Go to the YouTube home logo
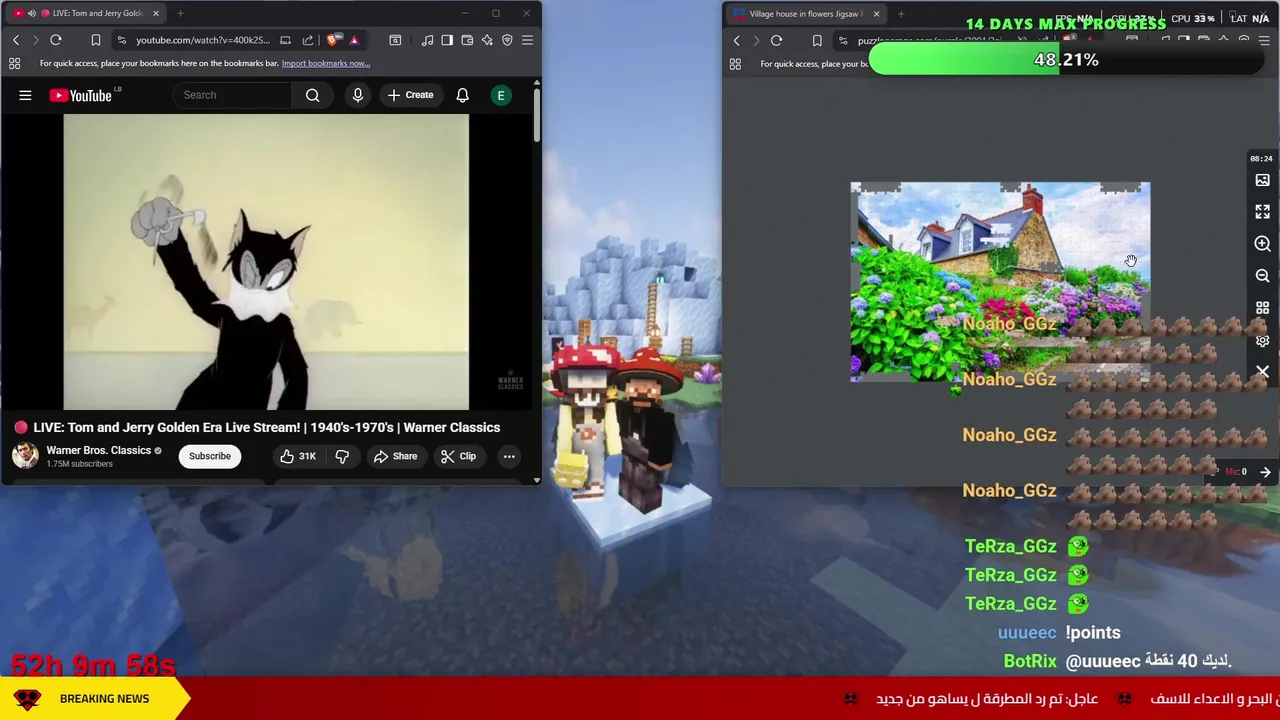This screenshot has width=1280, height=720. tap(81, 95)
